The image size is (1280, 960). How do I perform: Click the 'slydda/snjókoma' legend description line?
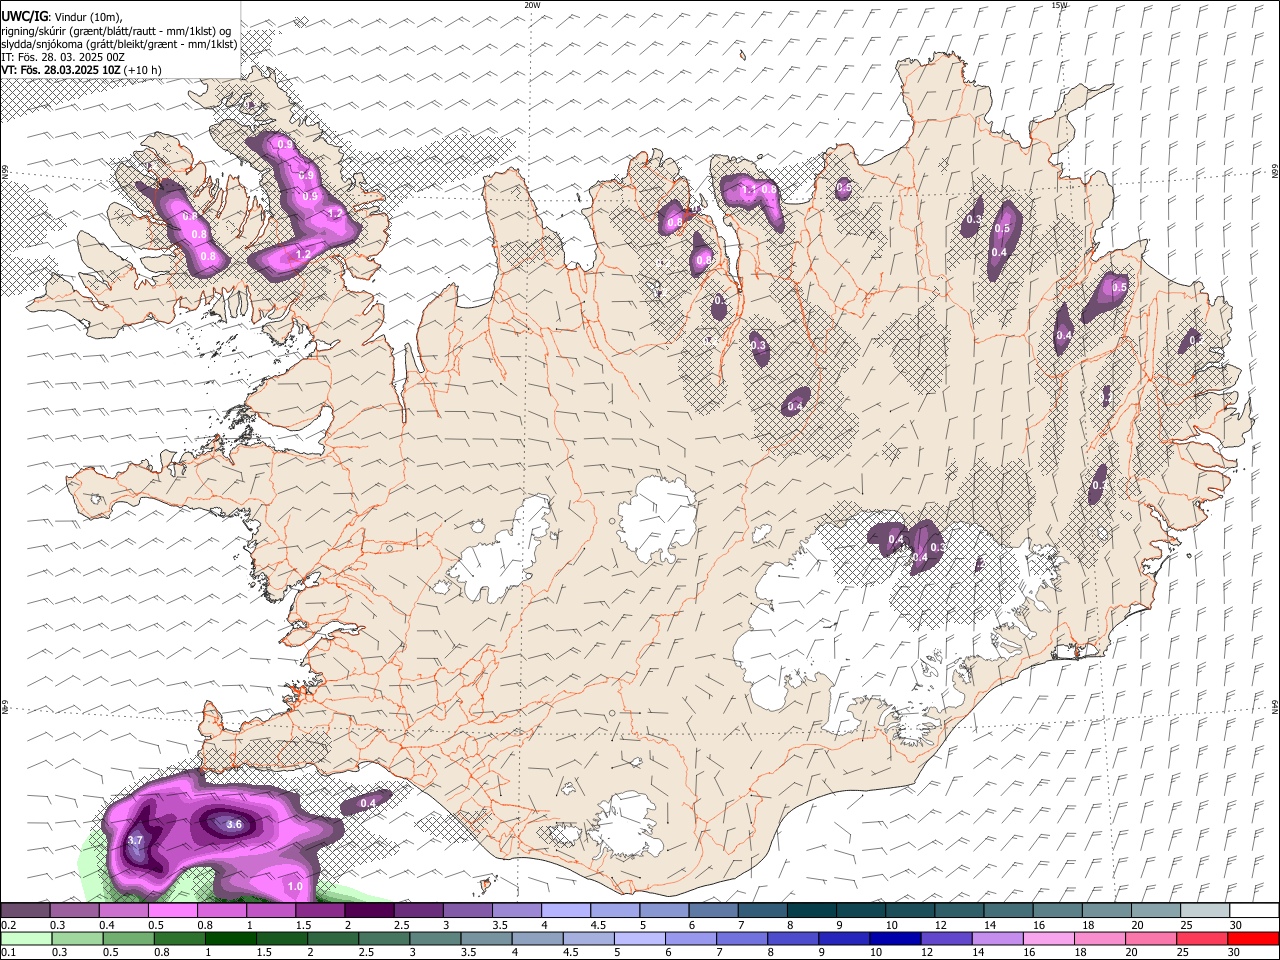(x=119, y=44)
